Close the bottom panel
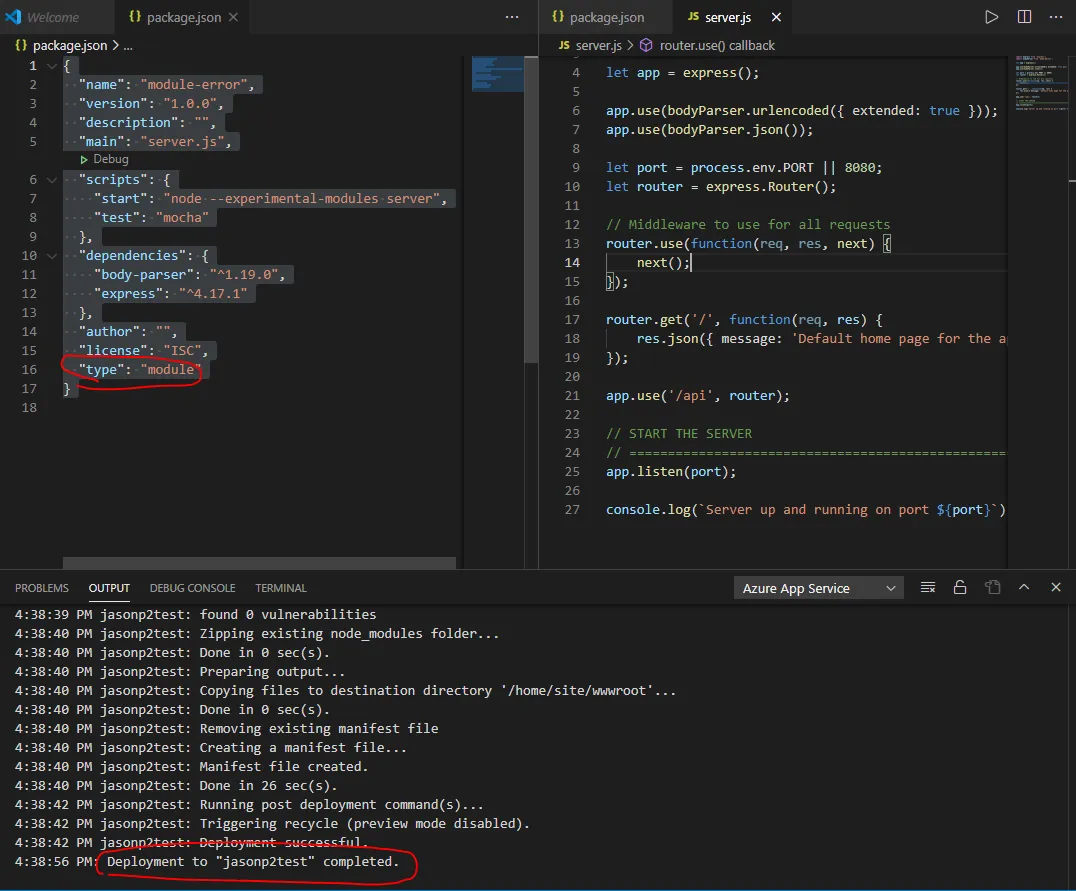 point(1056,587)
